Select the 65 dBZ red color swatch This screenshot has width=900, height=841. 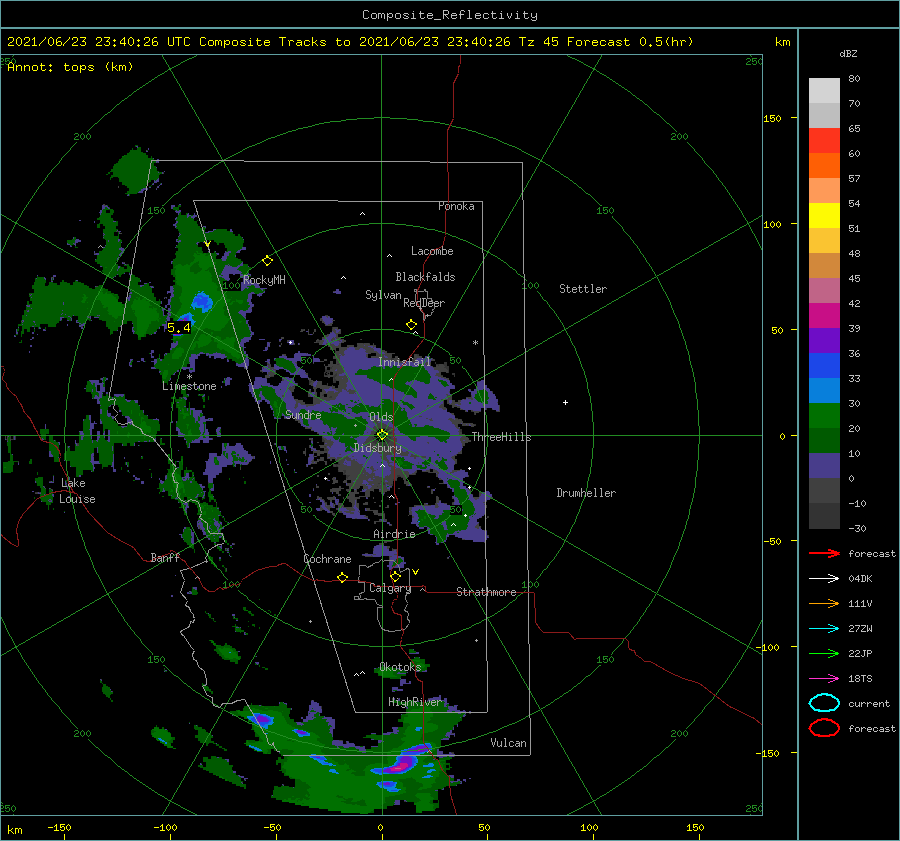[x=824, y=141]
